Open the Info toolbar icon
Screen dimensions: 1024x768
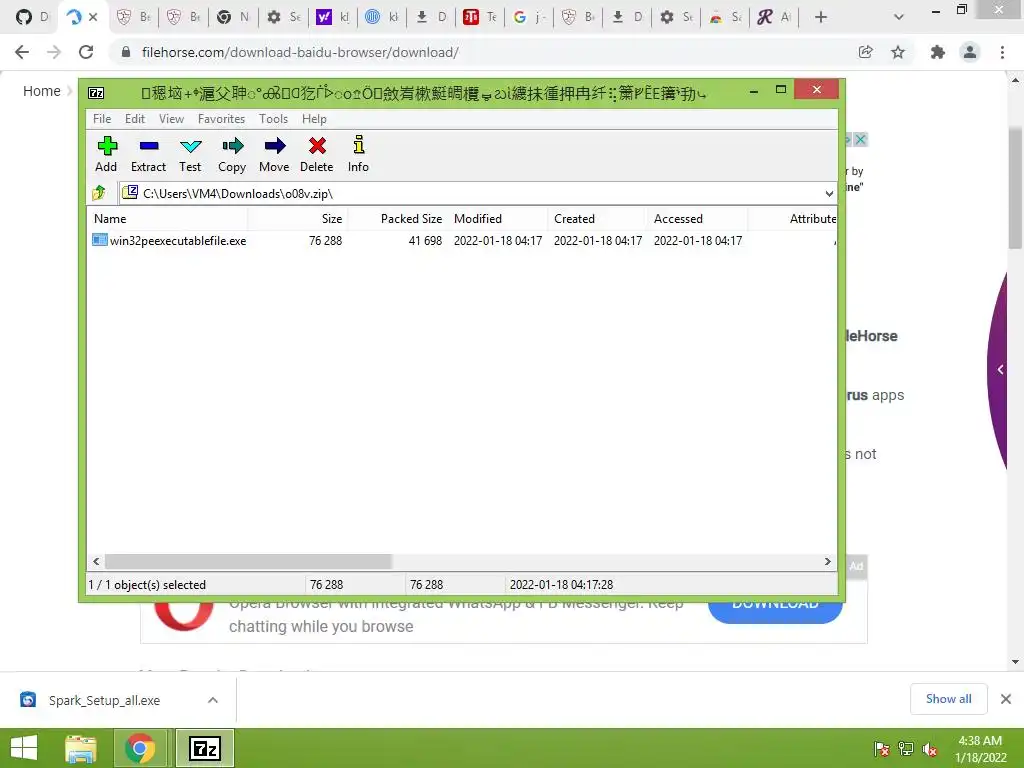[358, 153]
